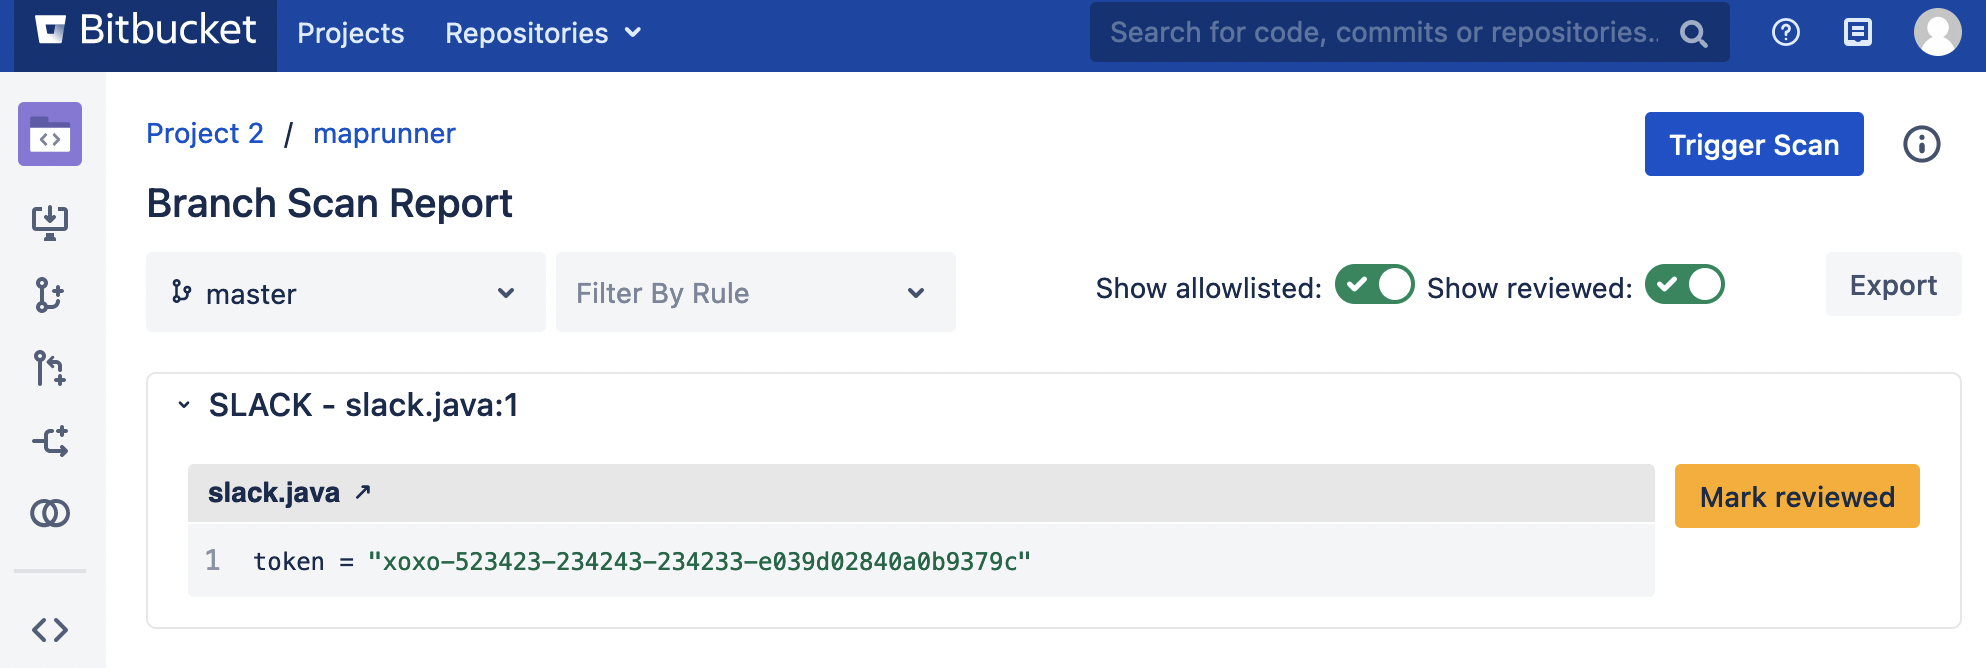1986x668 pixels.
Task: Disable the Show reviewed switch
Action: click(x=1684, y=284)
